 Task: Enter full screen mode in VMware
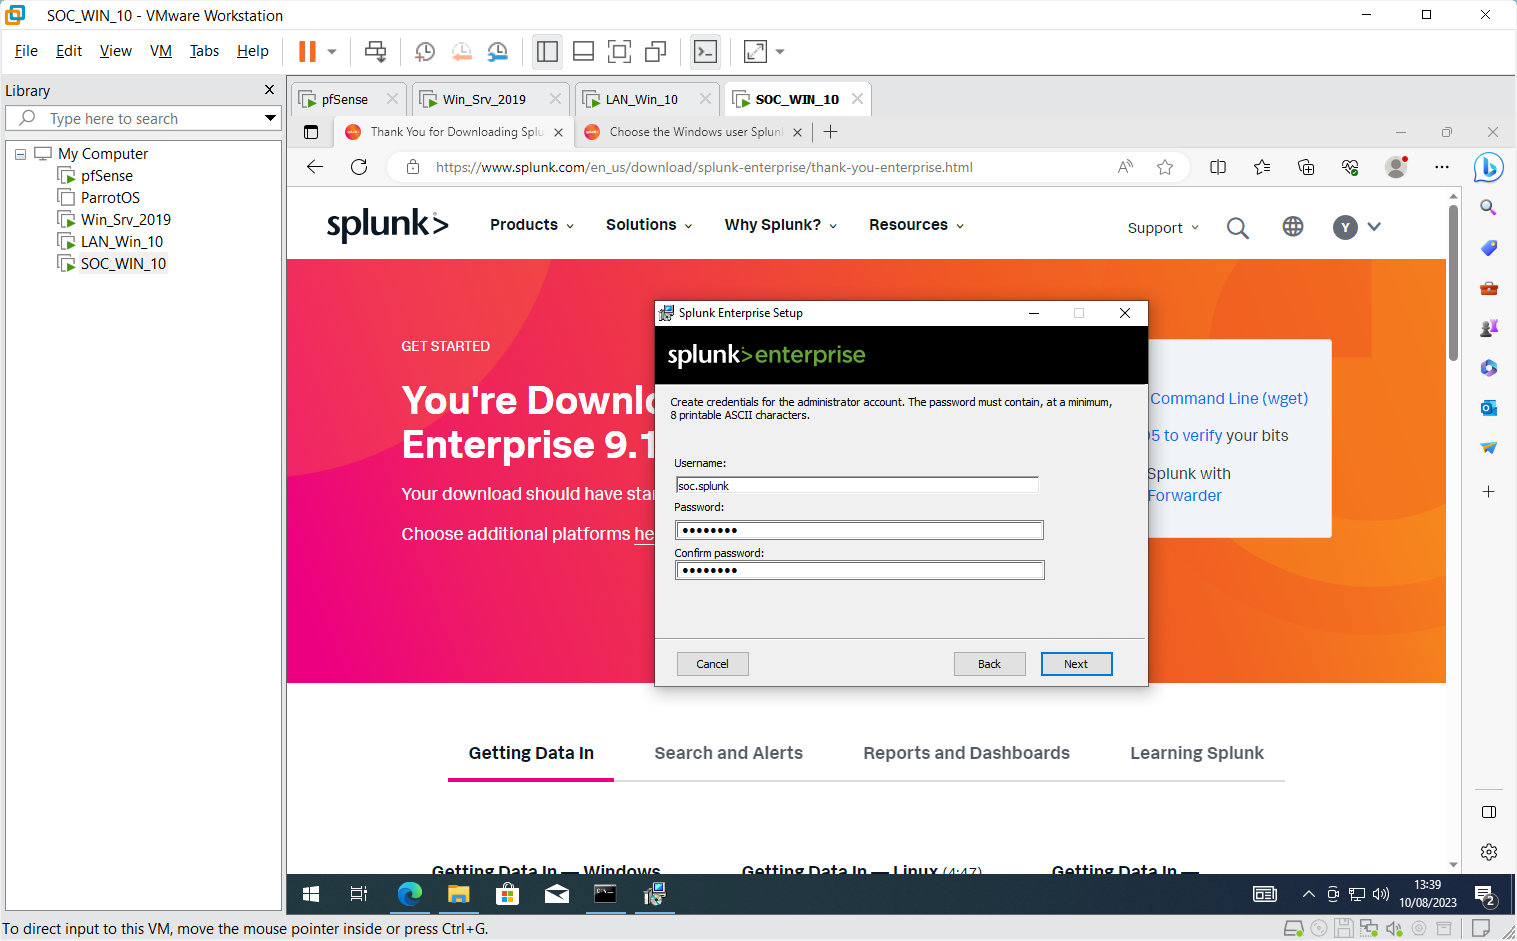[619, 51]
